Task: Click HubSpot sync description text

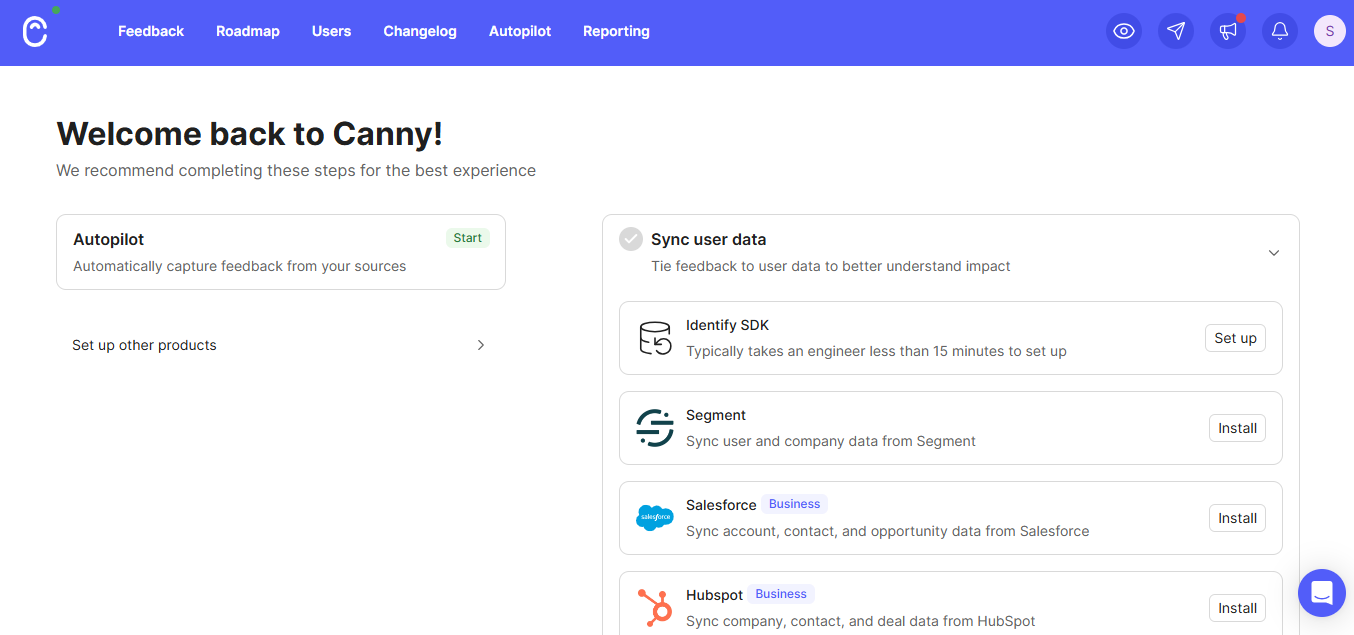Action: point(861,621)
